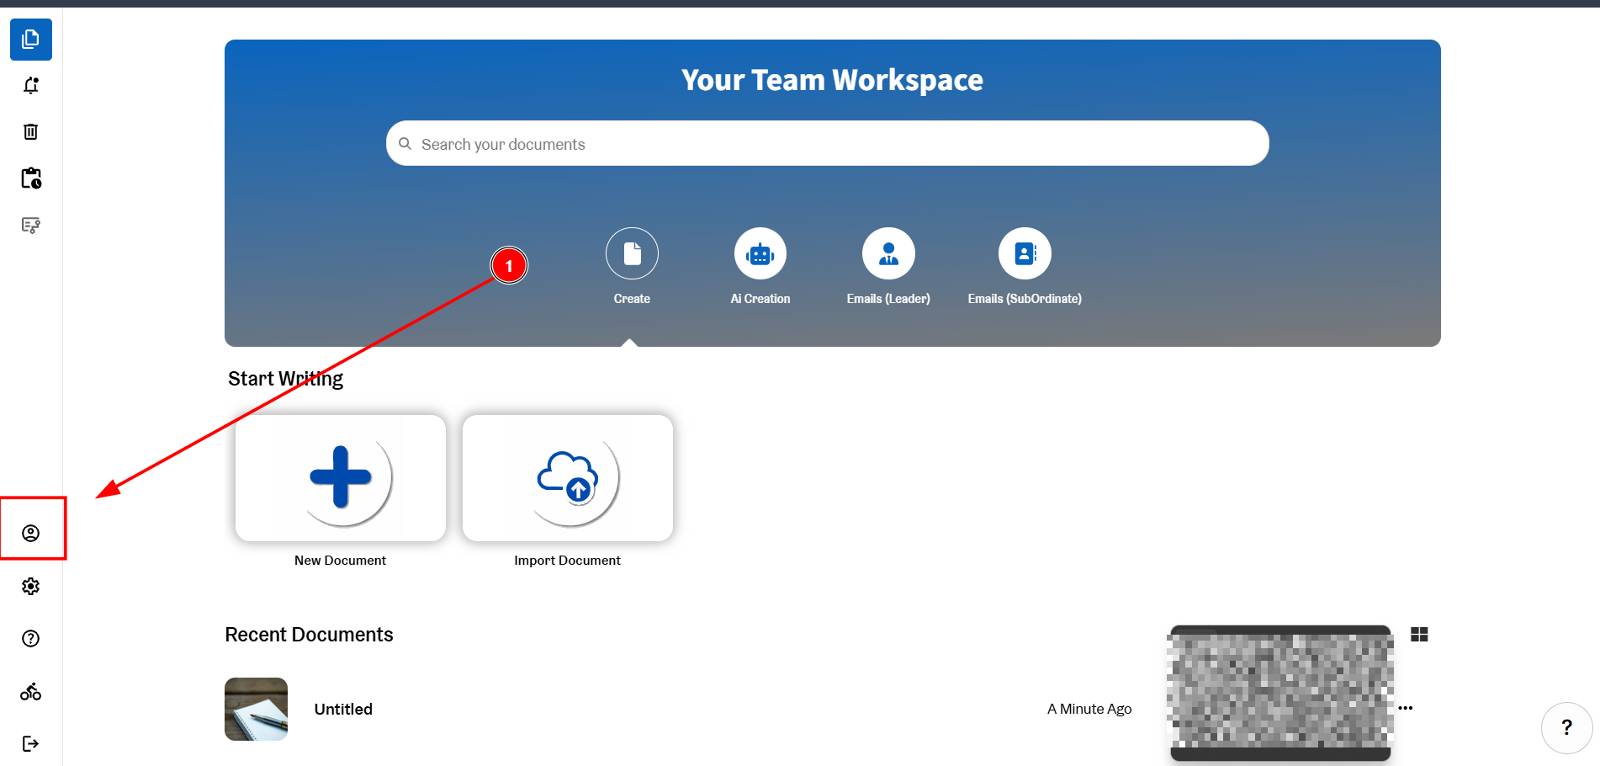Click the Import Document cloud card
This screenshot has width=1600, height=766.
(567, 478)
